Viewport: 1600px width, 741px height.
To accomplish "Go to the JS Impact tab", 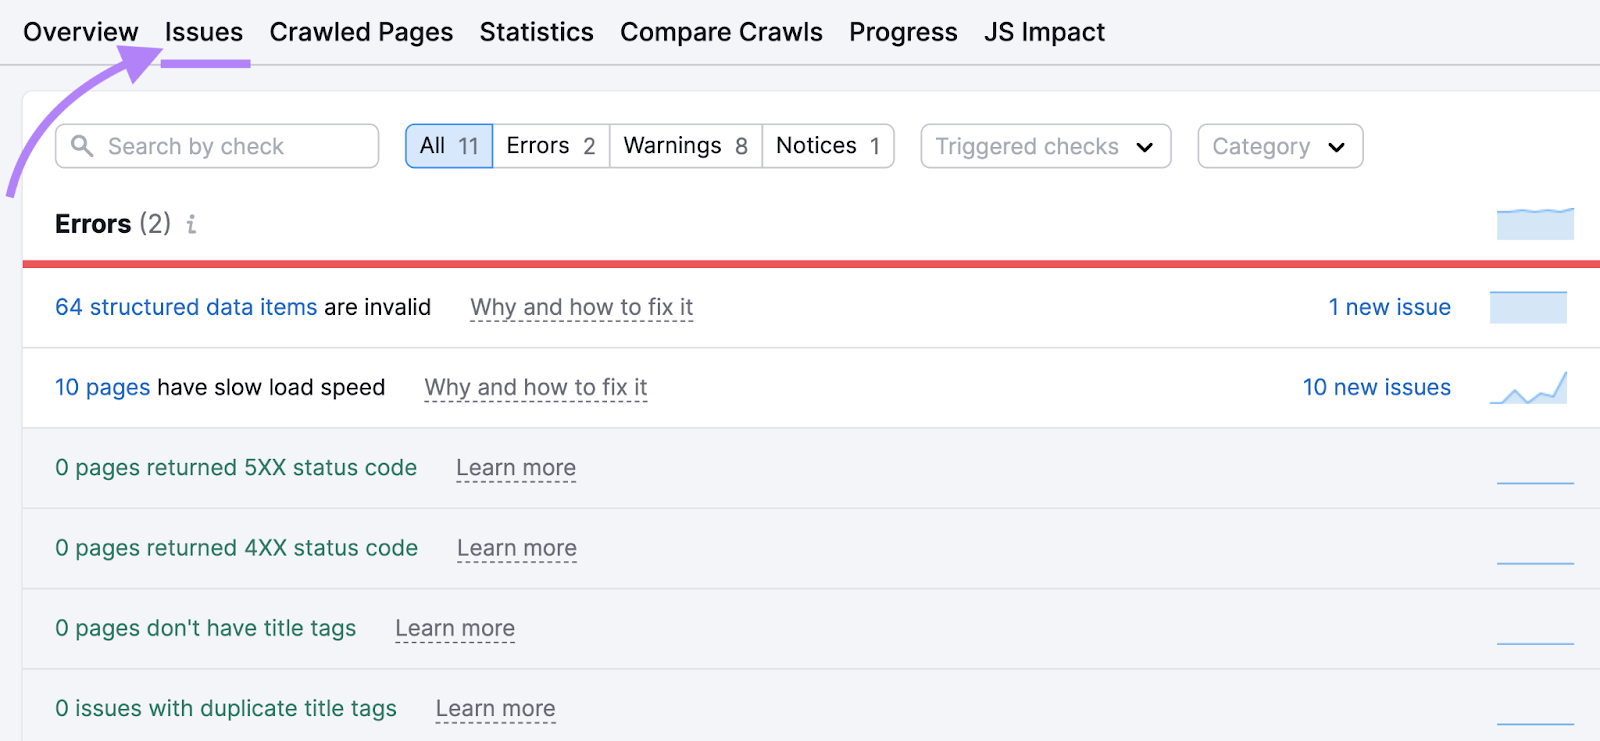I will click(1044, 32).
